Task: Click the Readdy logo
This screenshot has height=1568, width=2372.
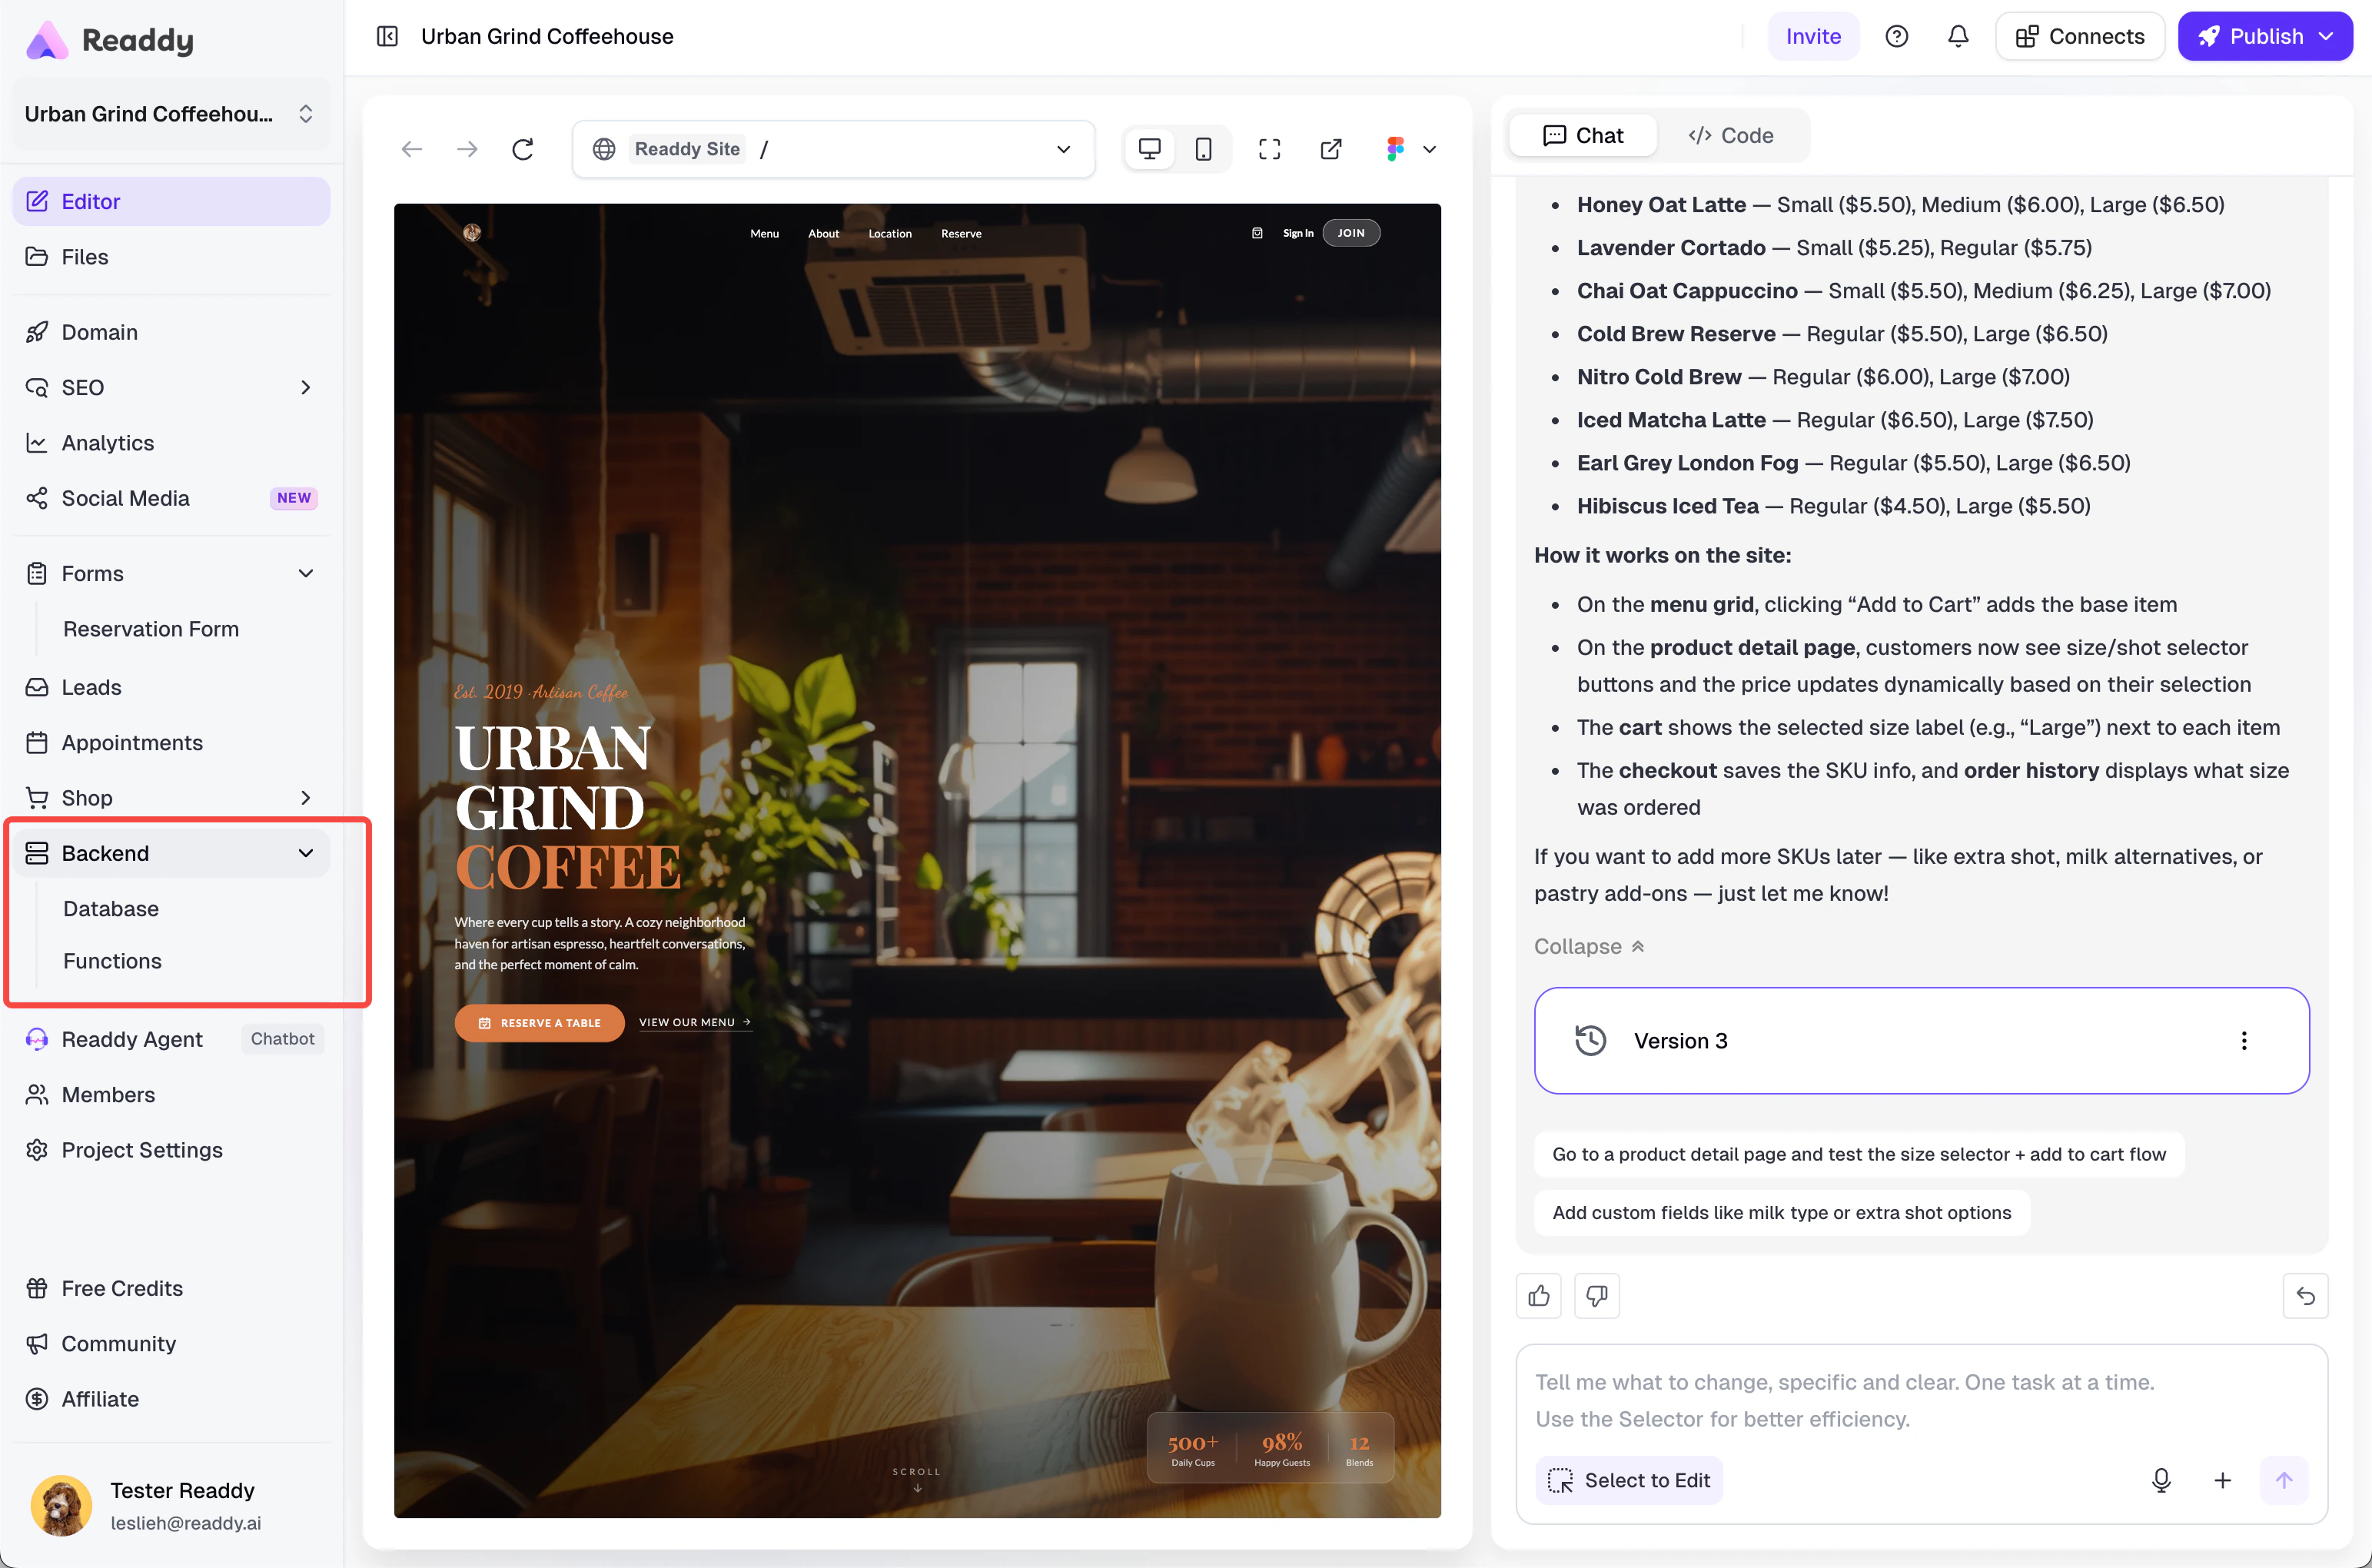Action: [110, 40]
